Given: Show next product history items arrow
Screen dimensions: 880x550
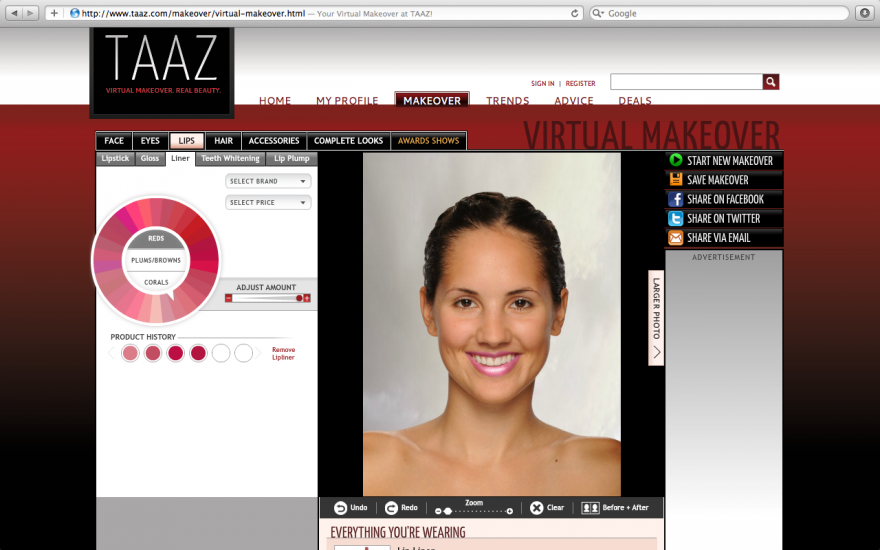Looking at the screenshot, I should pyautogui.click(x=259, y=353).
